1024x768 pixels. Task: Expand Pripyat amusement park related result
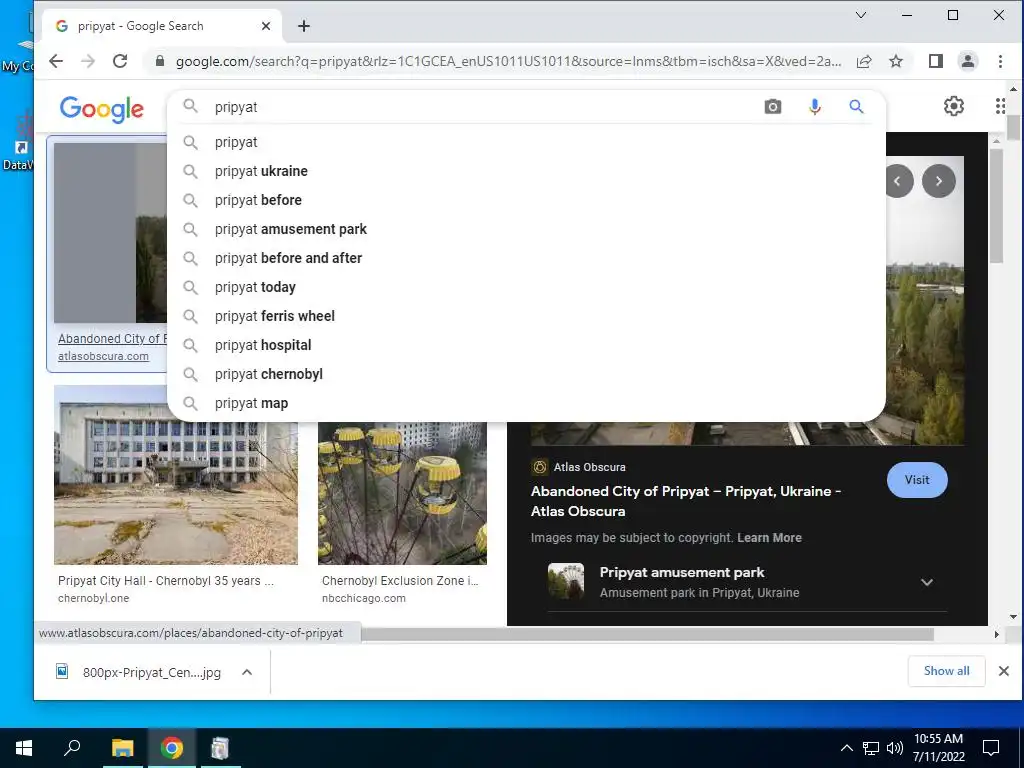coord(927,582)
